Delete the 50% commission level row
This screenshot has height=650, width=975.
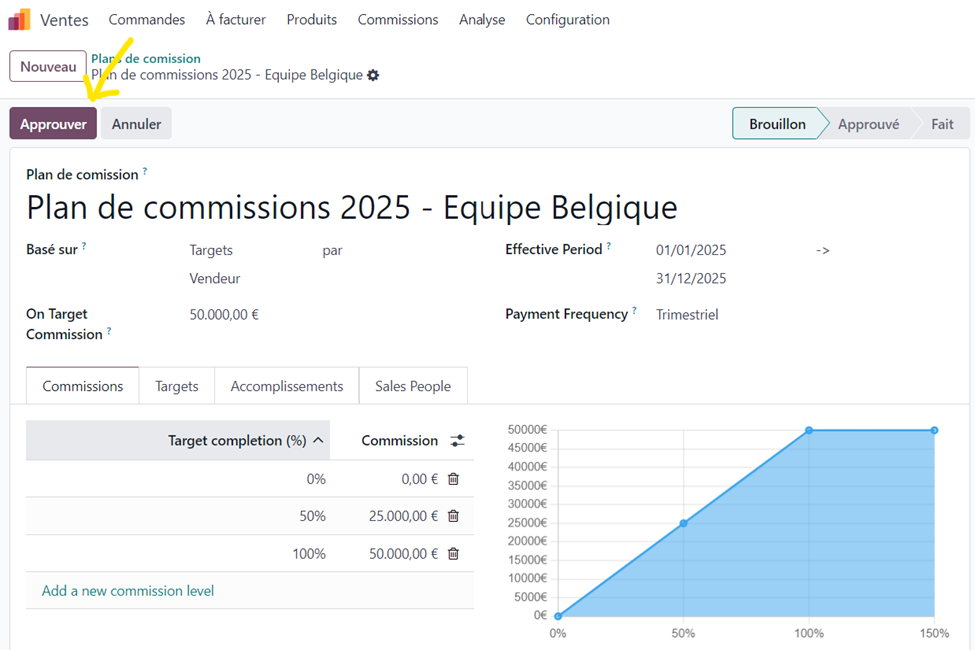pos(454,516)
